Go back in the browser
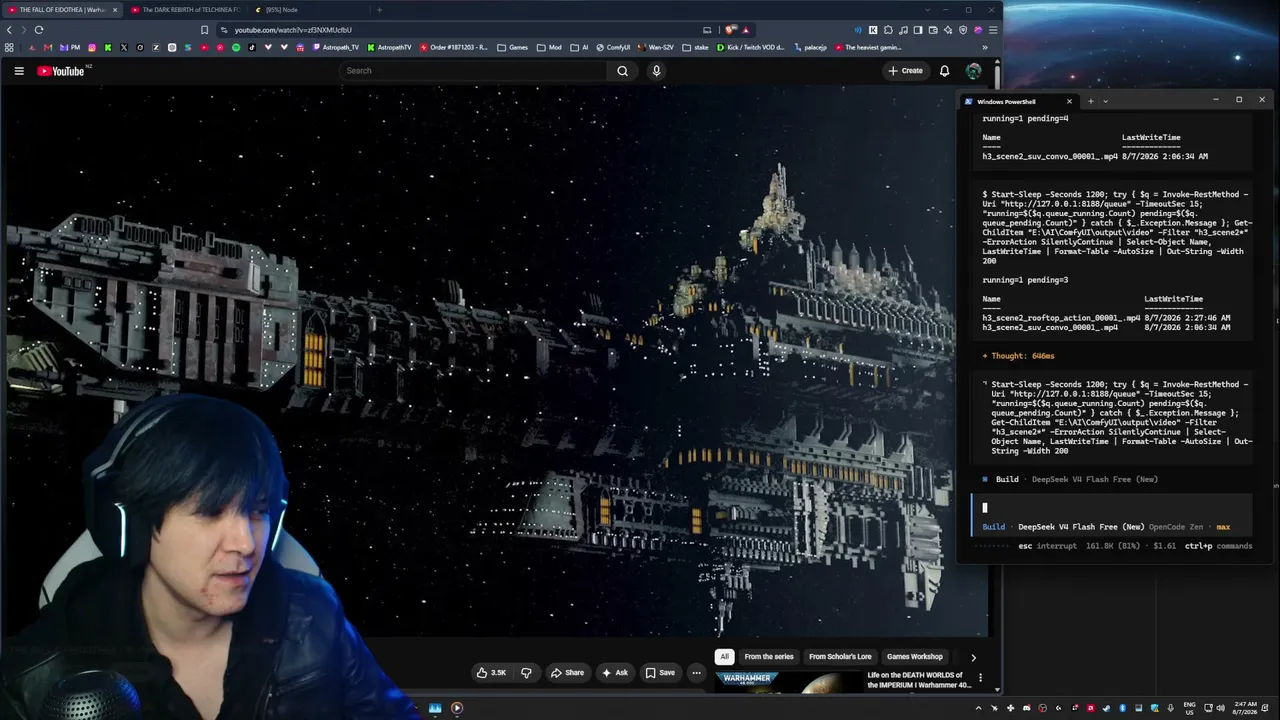The width and height of the screenshot is (1280, 720). click(10, 30)
